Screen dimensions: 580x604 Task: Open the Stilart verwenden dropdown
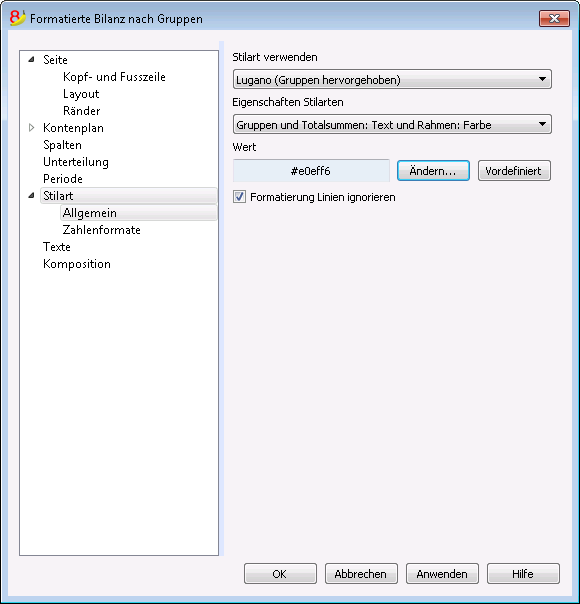click(x=392, y=79)
